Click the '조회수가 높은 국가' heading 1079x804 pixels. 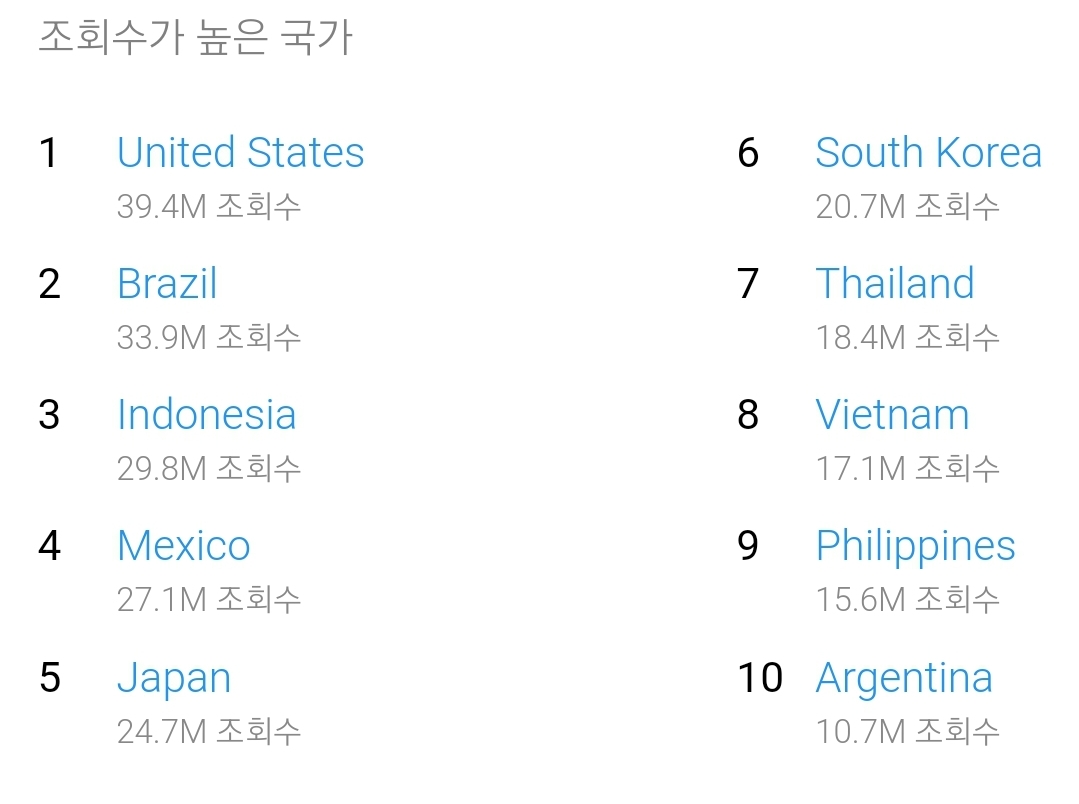196,38
